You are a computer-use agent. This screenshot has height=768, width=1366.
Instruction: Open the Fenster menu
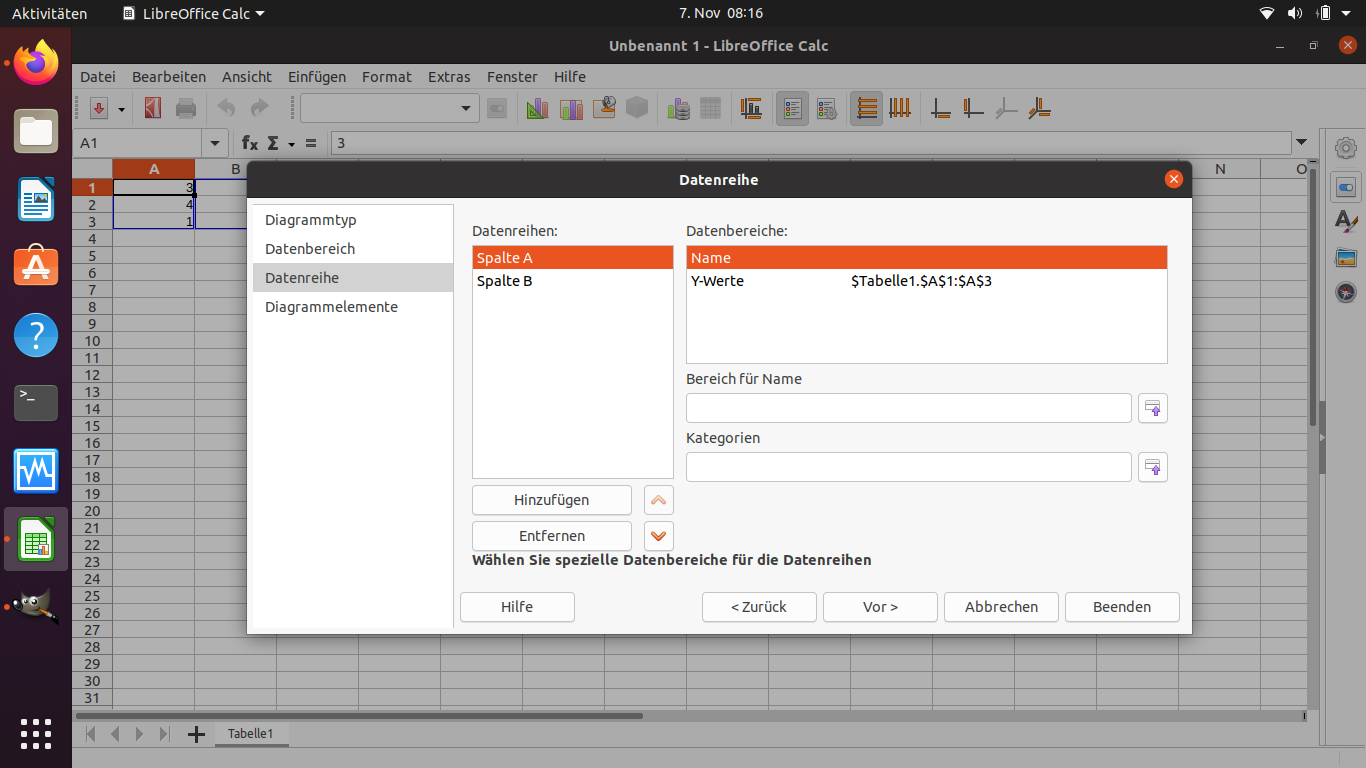click(x=512, y=77)
